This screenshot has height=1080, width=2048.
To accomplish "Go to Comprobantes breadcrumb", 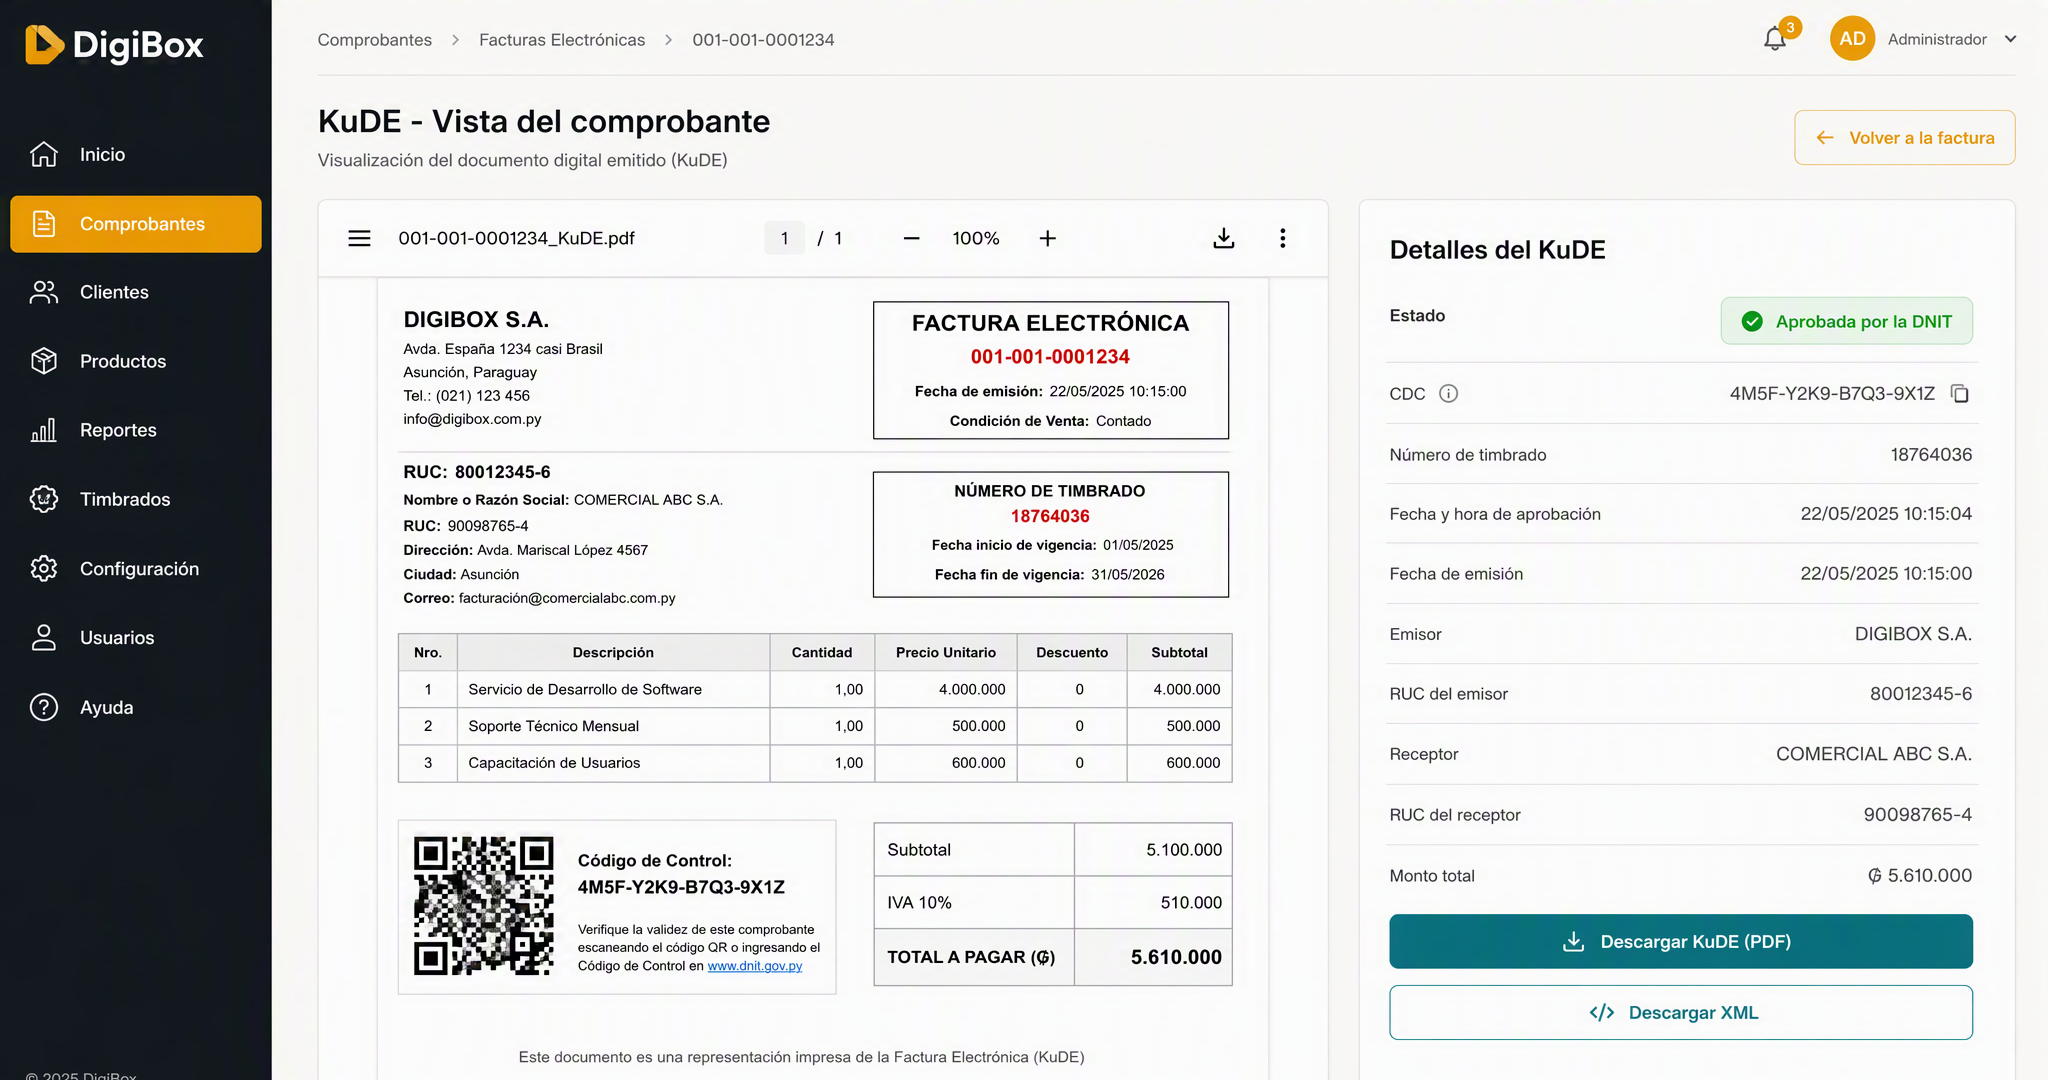I will click(375, 40).
